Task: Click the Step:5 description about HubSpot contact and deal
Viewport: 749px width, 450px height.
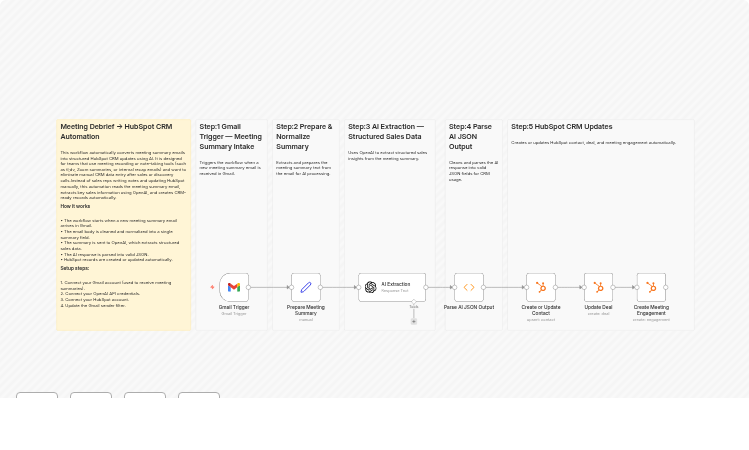Action: (593, 142)
